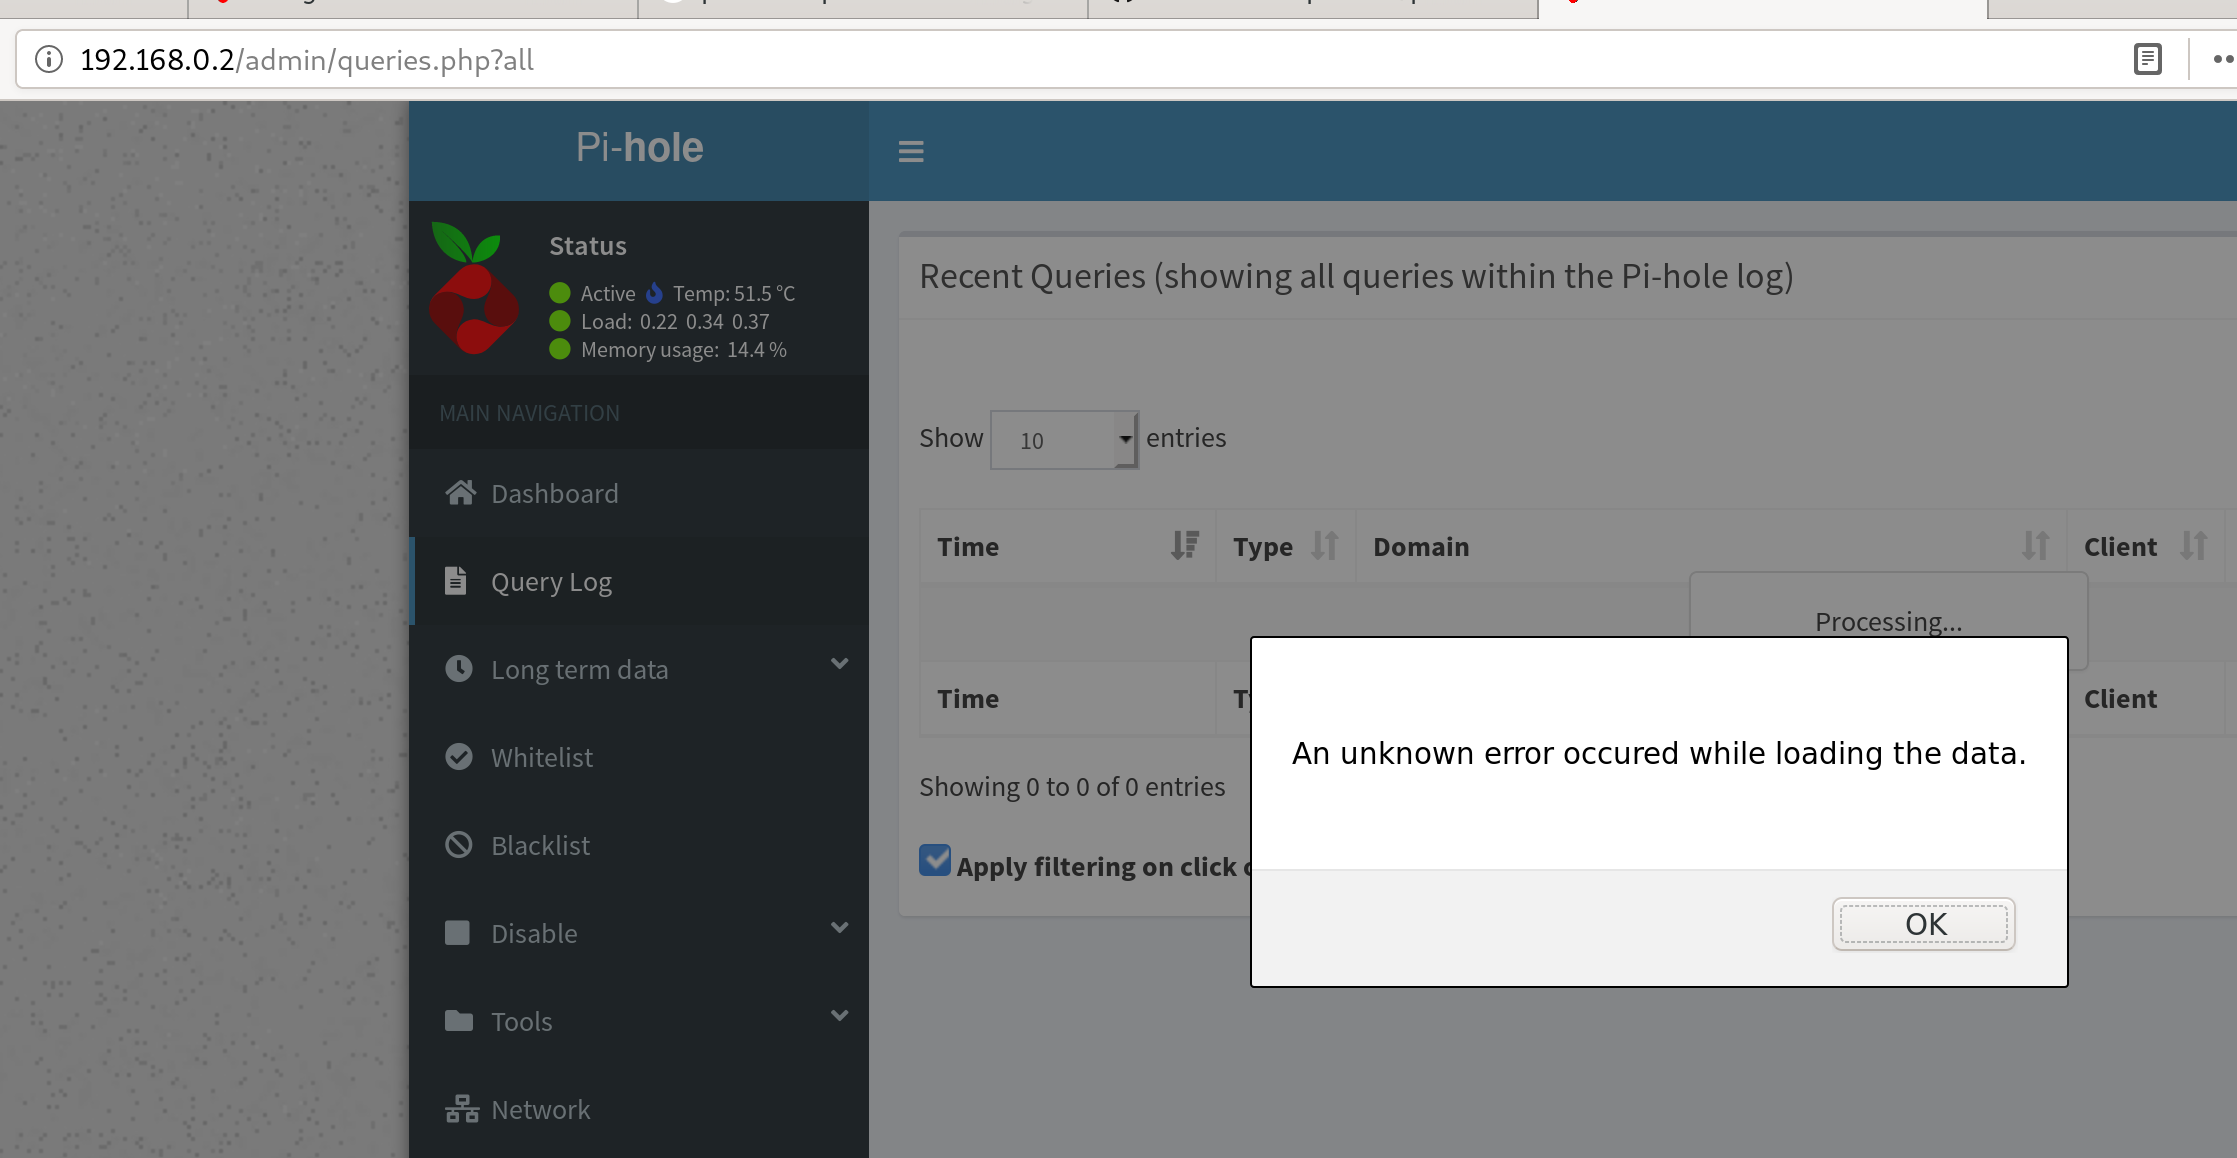2237x1158 pixels.
Task: Dismiss the error dialog with OK
Action: point(1922,923)
